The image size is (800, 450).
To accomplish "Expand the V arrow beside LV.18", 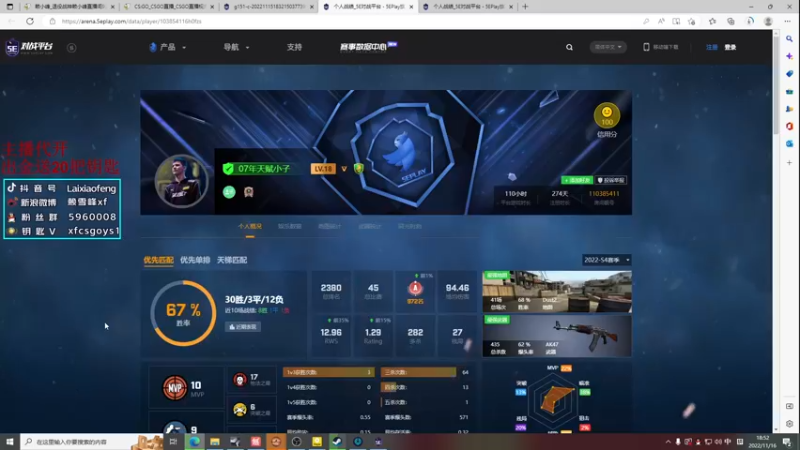I will click(344, 169).
